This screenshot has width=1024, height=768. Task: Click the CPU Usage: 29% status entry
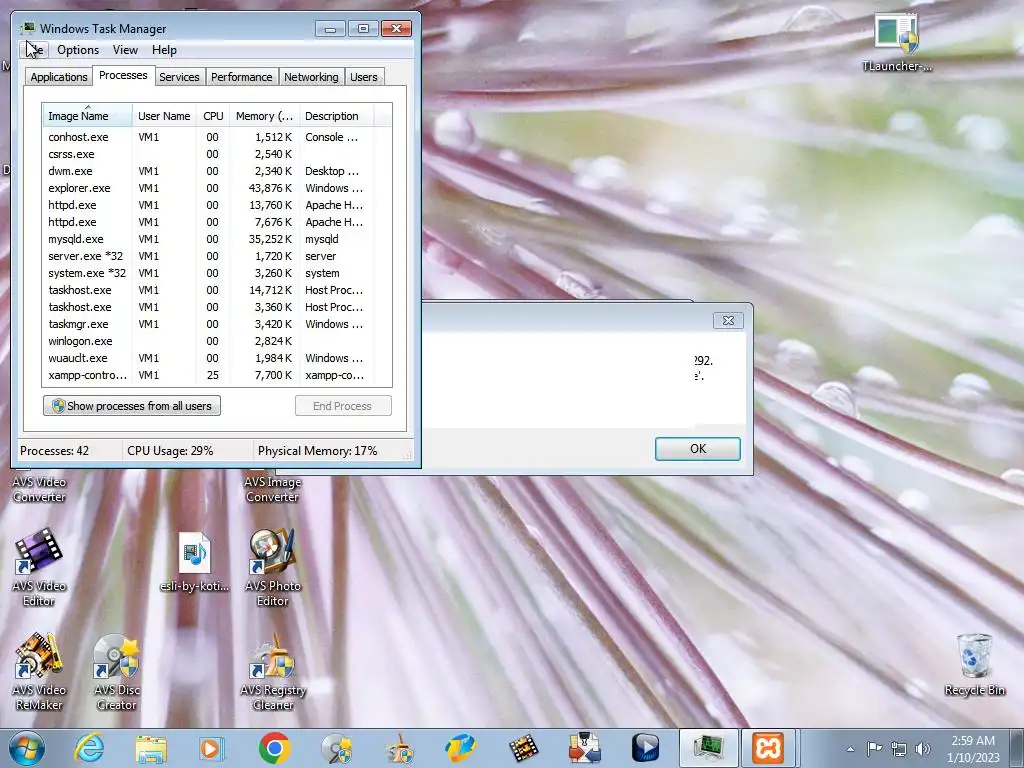tap(170, 451)
